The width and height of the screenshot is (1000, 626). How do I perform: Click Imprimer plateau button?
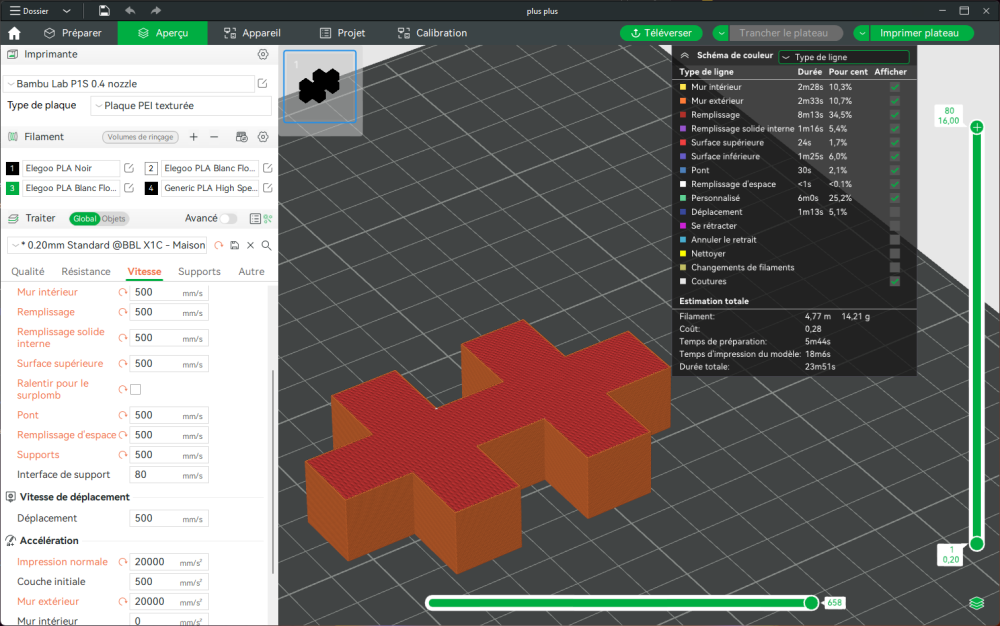919,33
